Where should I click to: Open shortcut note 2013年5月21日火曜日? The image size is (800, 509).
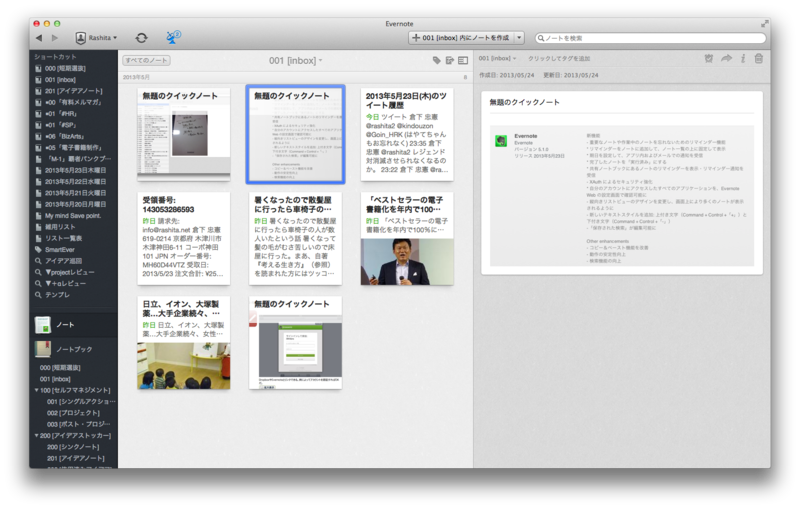75,193
